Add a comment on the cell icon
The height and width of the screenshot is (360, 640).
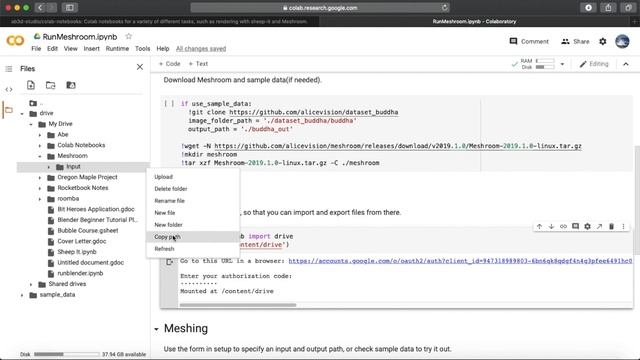pos(575,227)
